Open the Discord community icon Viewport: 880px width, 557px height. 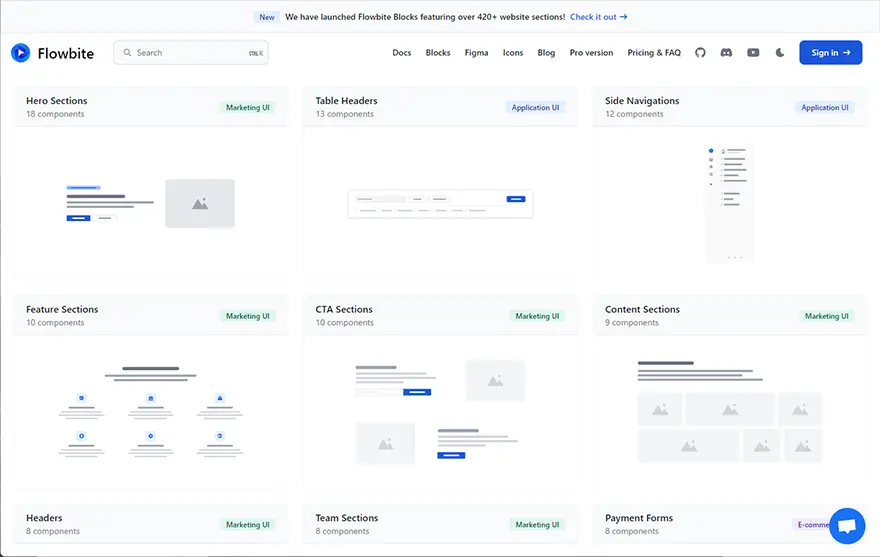coord(726,53)
